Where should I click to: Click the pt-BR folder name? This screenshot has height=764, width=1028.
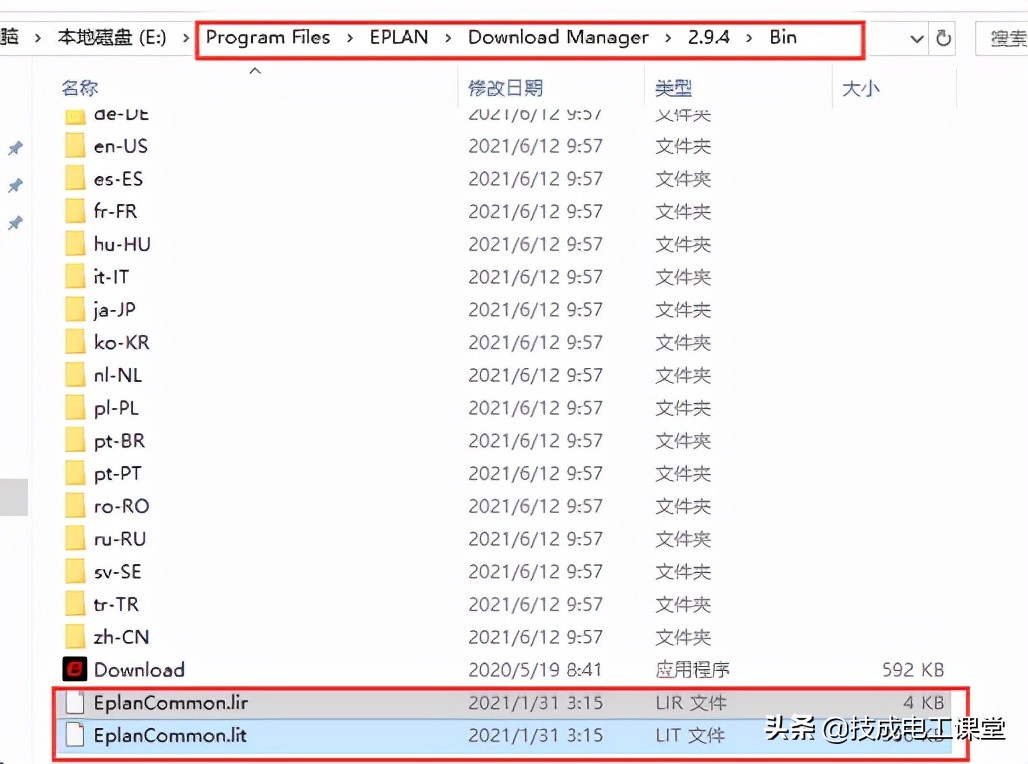click(119, 441)
